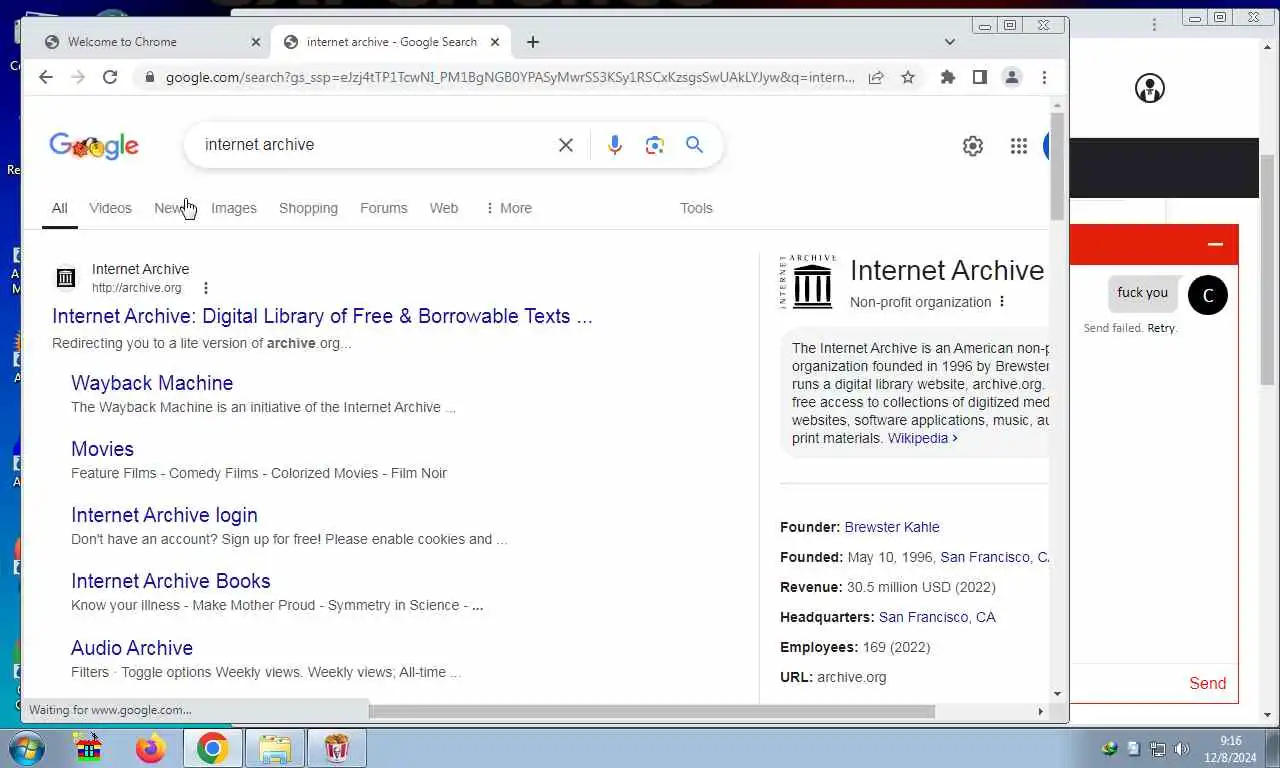1280x768 pixels.
Task: Open the Chrome side panel icon
Action: pos(980,77)
